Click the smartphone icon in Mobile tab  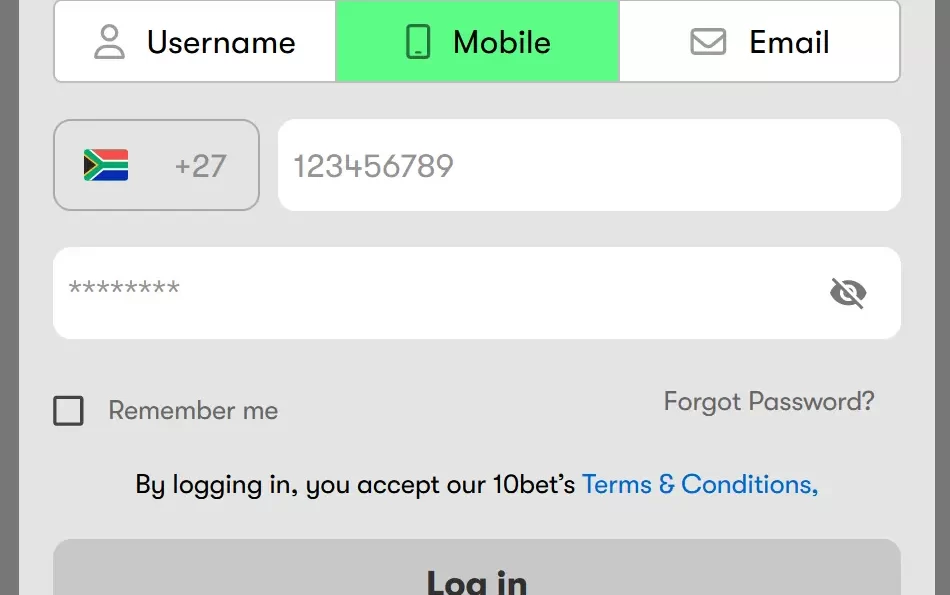[418, 42]
